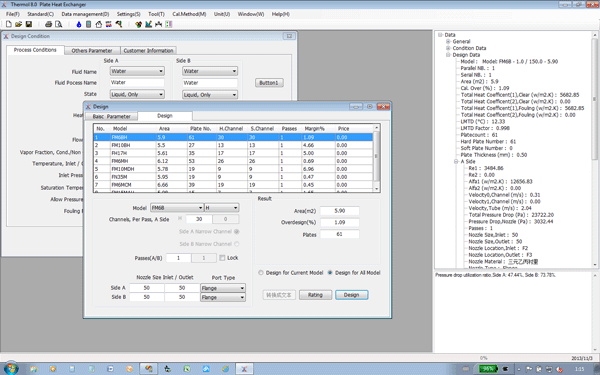Open the Data management(D) menu
This screenshot has width=600, height=375.
tap(85, 14)
